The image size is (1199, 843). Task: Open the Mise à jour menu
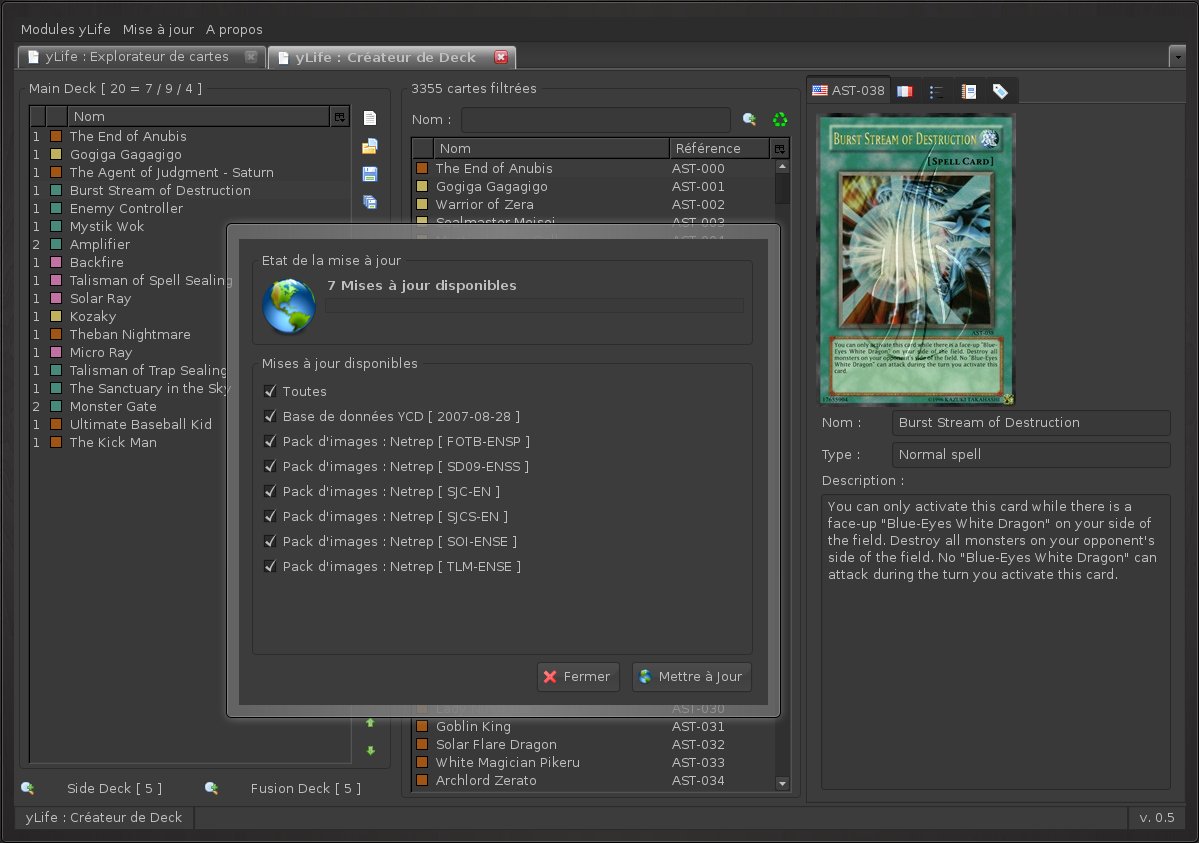tap(158, 29)
